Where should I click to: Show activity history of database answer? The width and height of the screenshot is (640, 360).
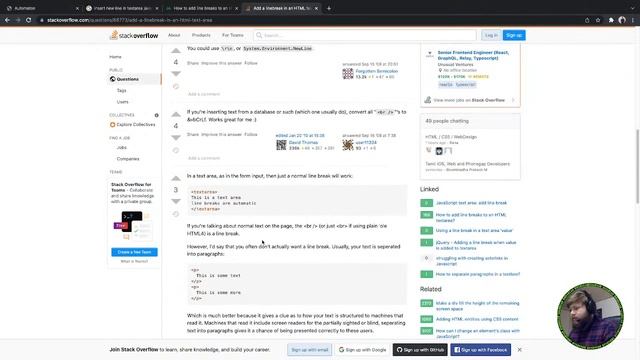tap(176, 150)
